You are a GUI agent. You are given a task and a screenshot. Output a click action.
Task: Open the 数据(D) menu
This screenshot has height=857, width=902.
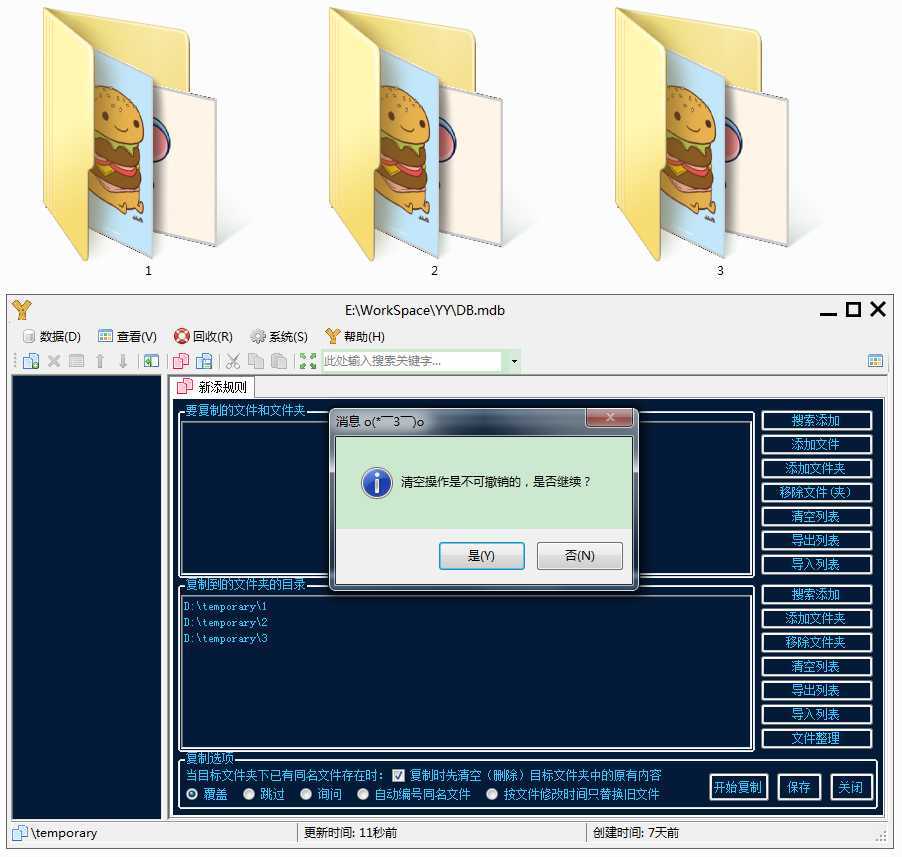click(51, 336)
